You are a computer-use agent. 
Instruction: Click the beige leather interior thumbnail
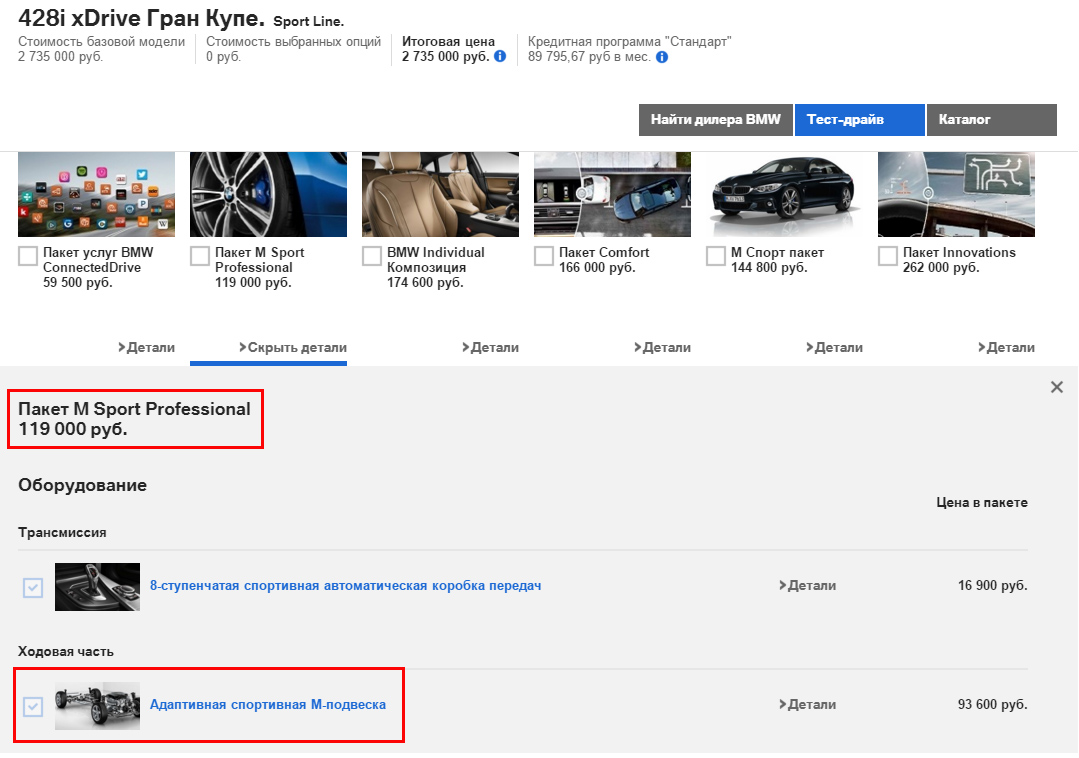pos(440,195)
